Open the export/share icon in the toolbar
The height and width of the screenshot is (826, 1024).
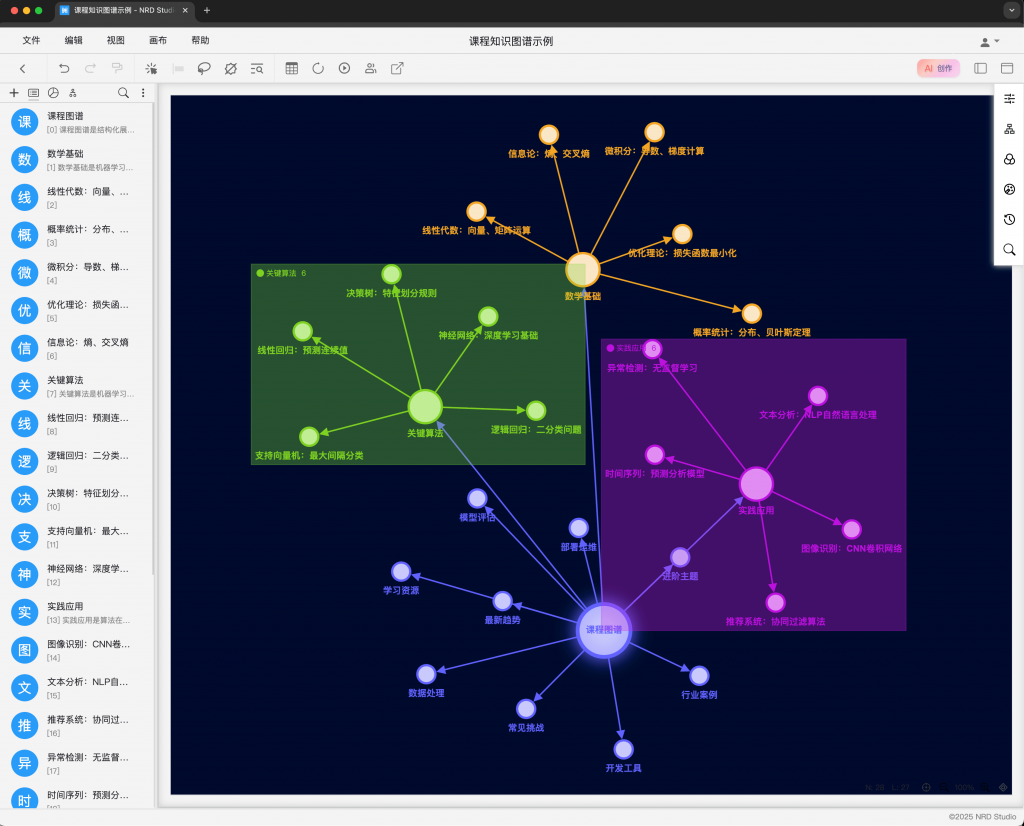click(x=397, y=68)
